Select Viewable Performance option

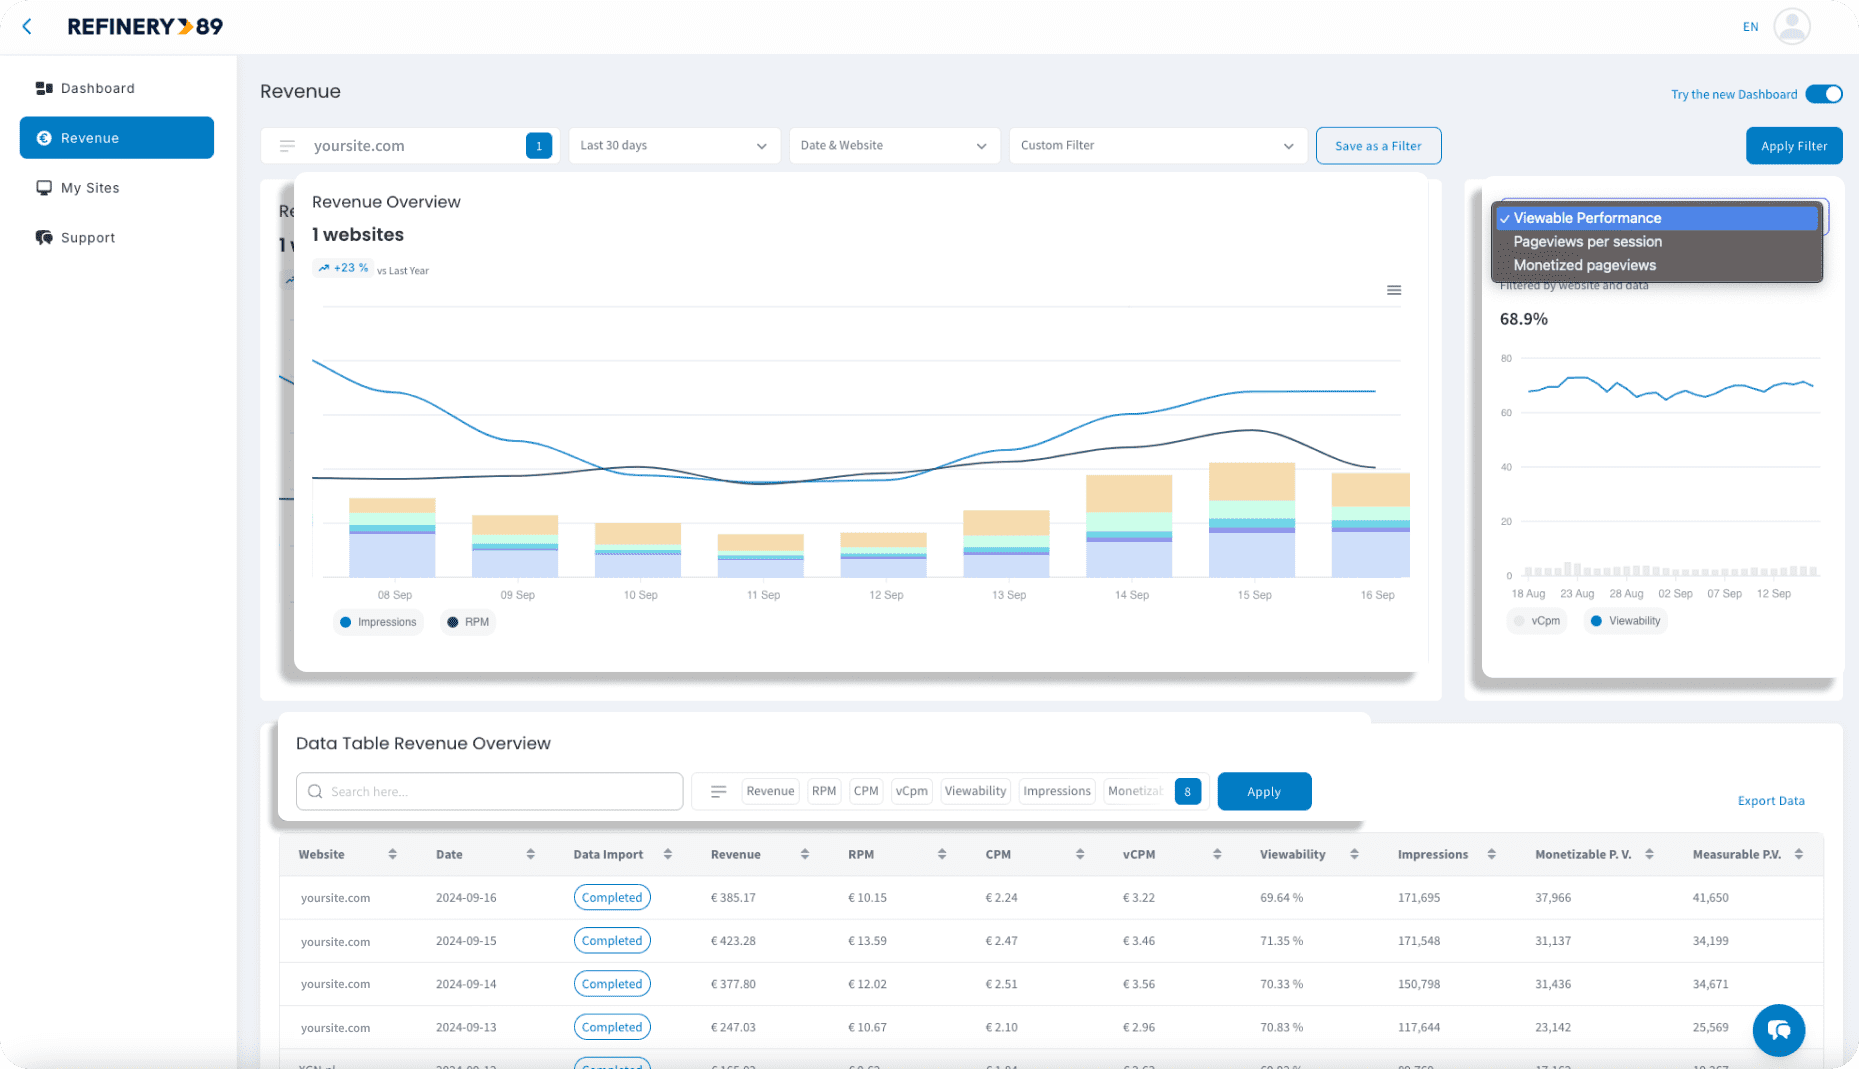(1657, 218)
